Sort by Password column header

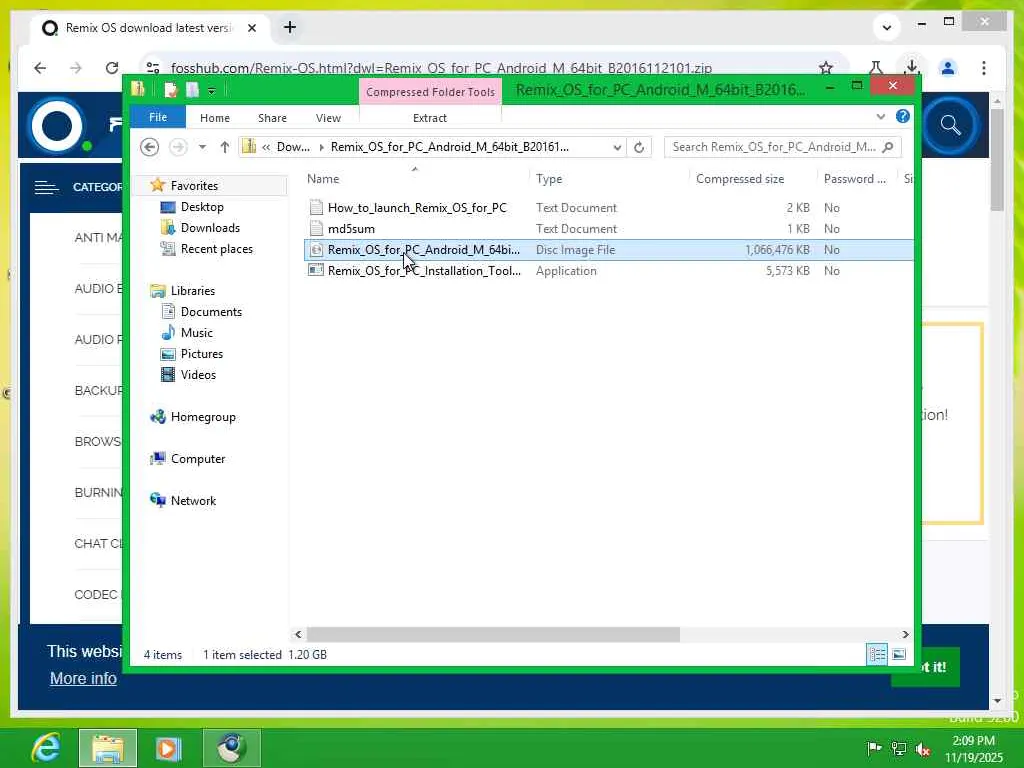click(854, 179)
